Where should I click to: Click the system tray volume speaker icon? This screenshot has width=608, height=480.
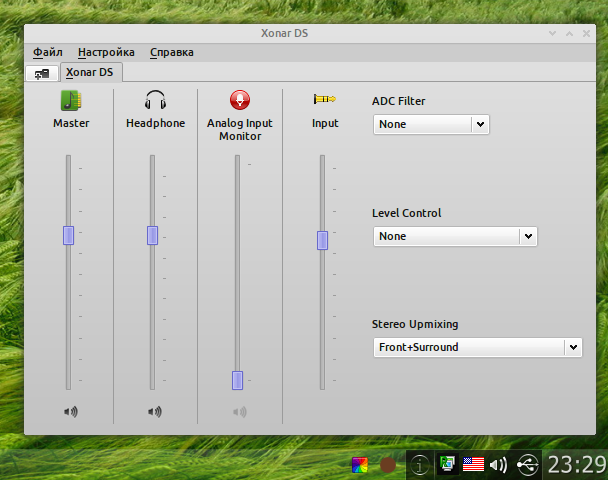[498, 464]
